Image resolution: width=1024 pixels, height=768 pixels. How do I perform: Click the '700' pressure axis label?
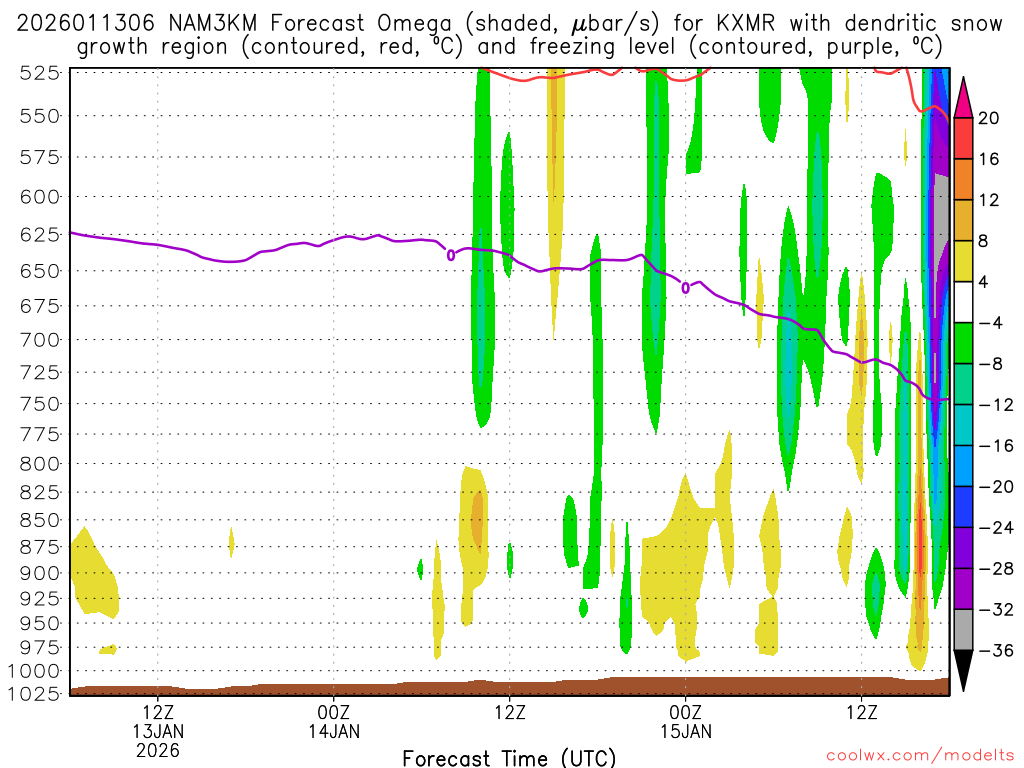[x=40, y=340]
